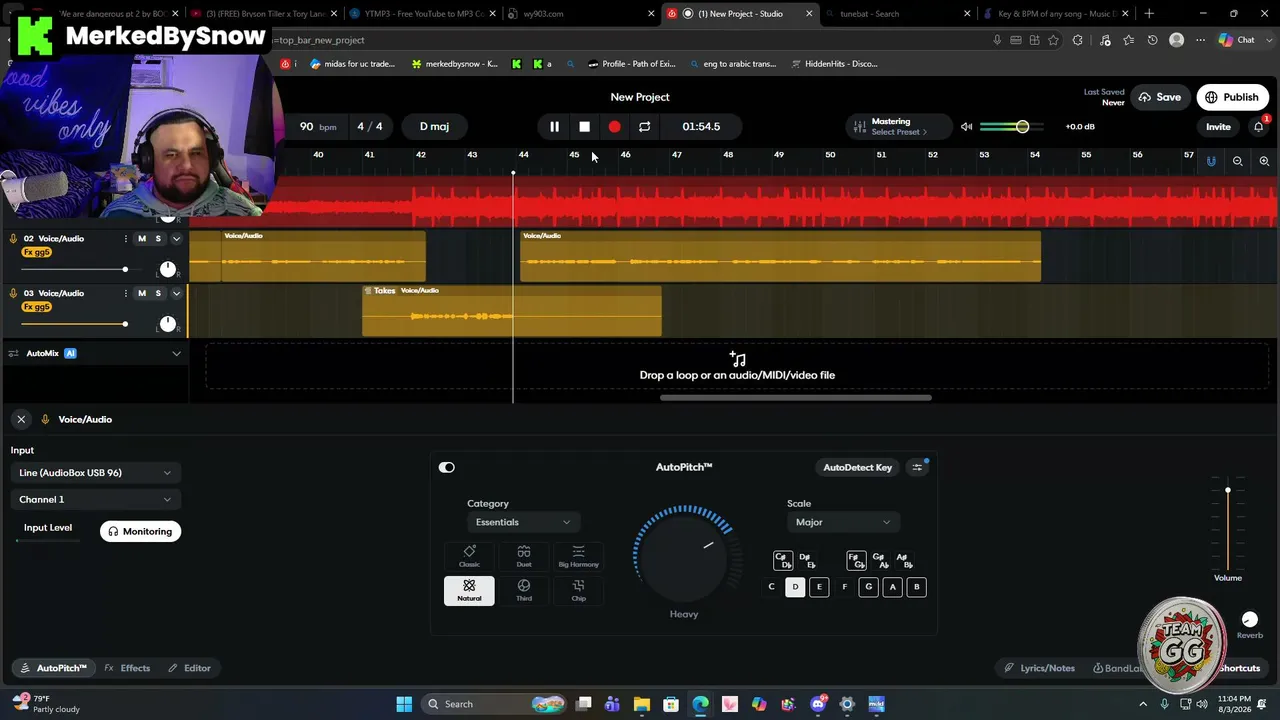Image resolution: width=1280 pixels, height=720 pixels.
Task: Expand the AutoMix section
Action: coord(177,353)
